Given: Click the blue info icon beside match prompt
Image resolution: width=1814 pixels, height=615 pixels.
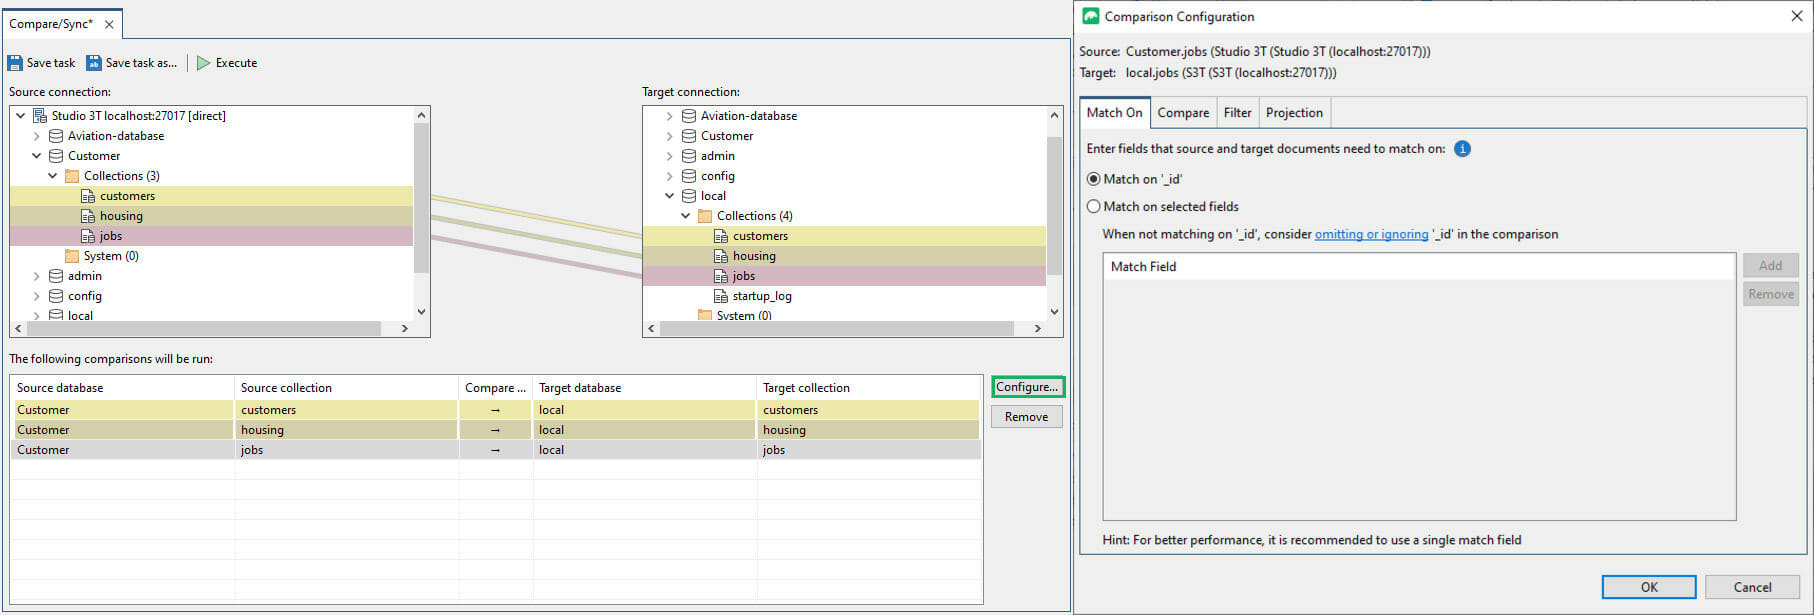Looking at the screenshot, I should tap(1462, 149).
